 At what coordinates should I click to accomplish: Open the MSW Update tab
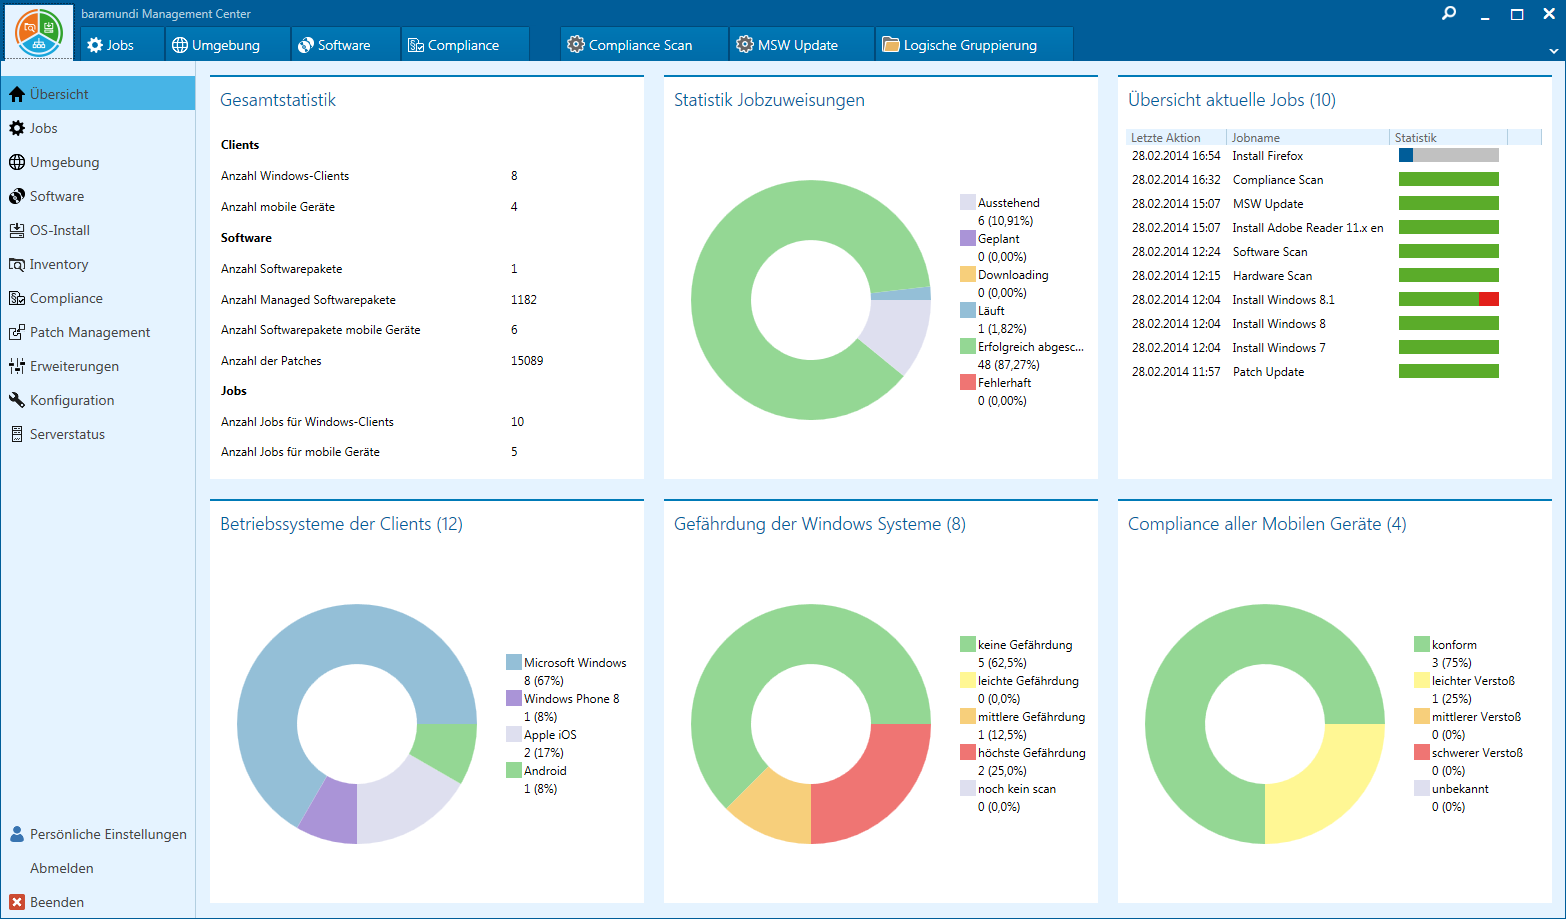coord(797,45)
